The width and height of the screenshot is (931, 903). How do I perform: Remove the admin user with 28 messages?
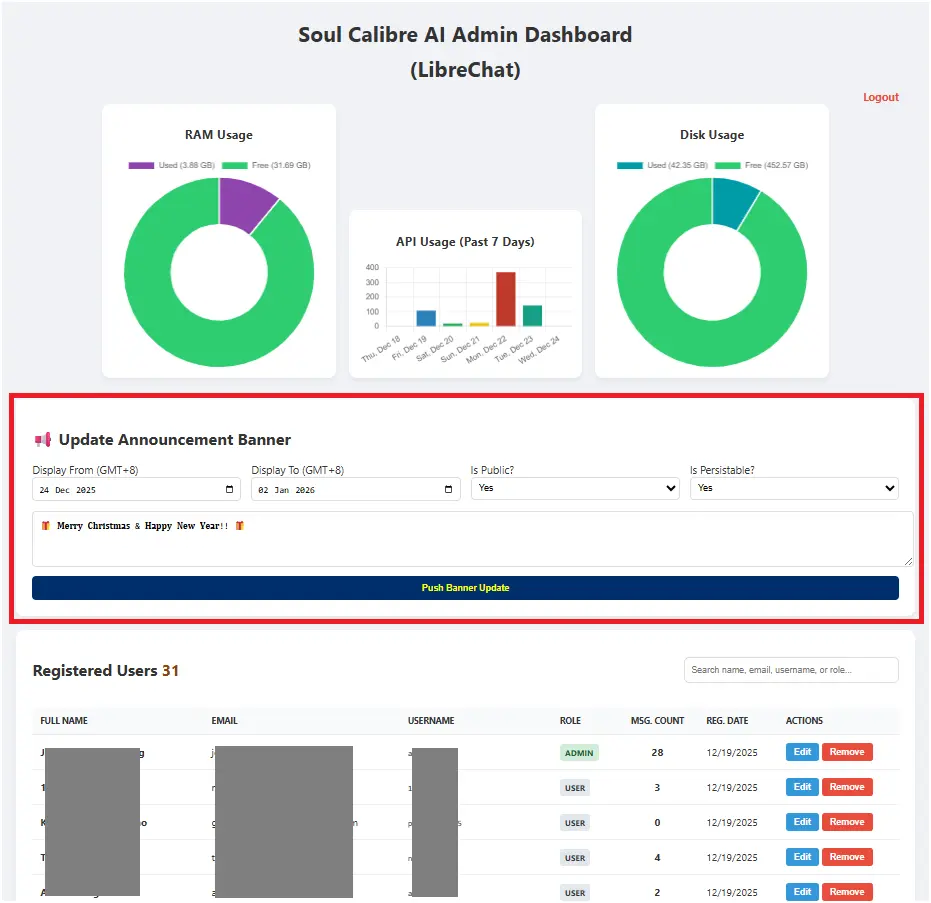click(847, 752)
